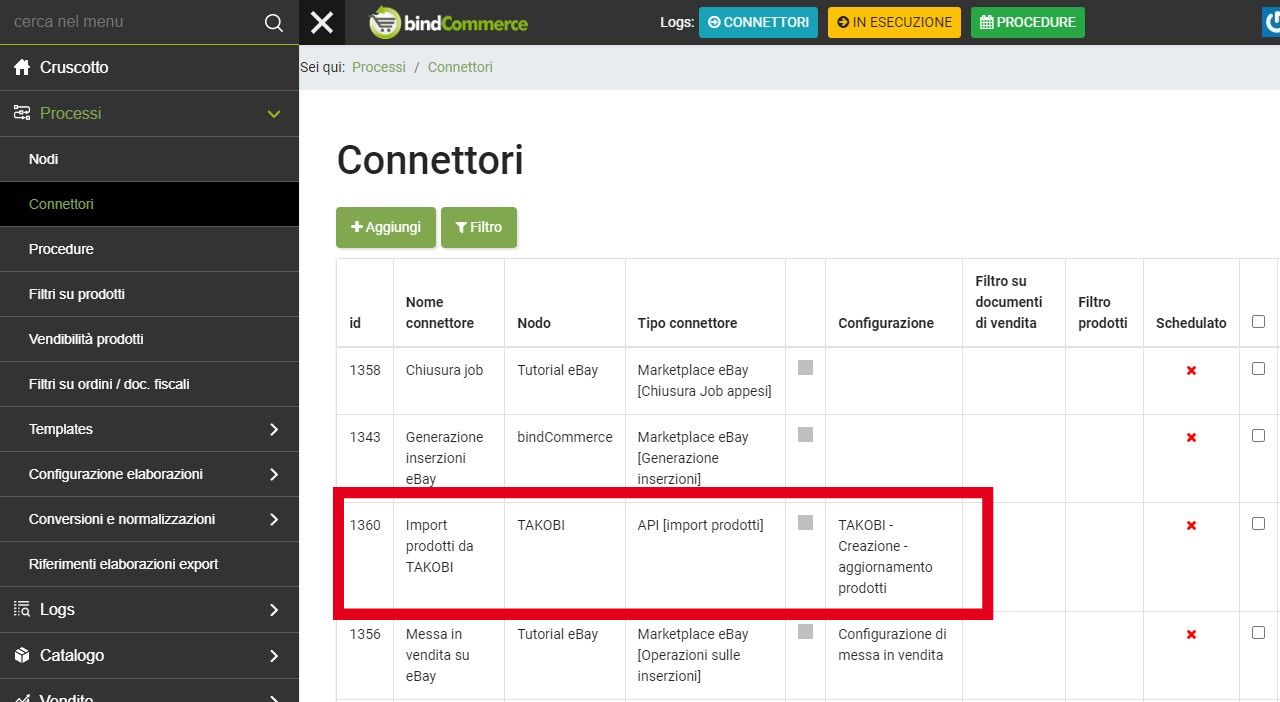This screenshot has height=702, width=1280.
Task: Open the Procedure menu item
Action: pos(61,249)
